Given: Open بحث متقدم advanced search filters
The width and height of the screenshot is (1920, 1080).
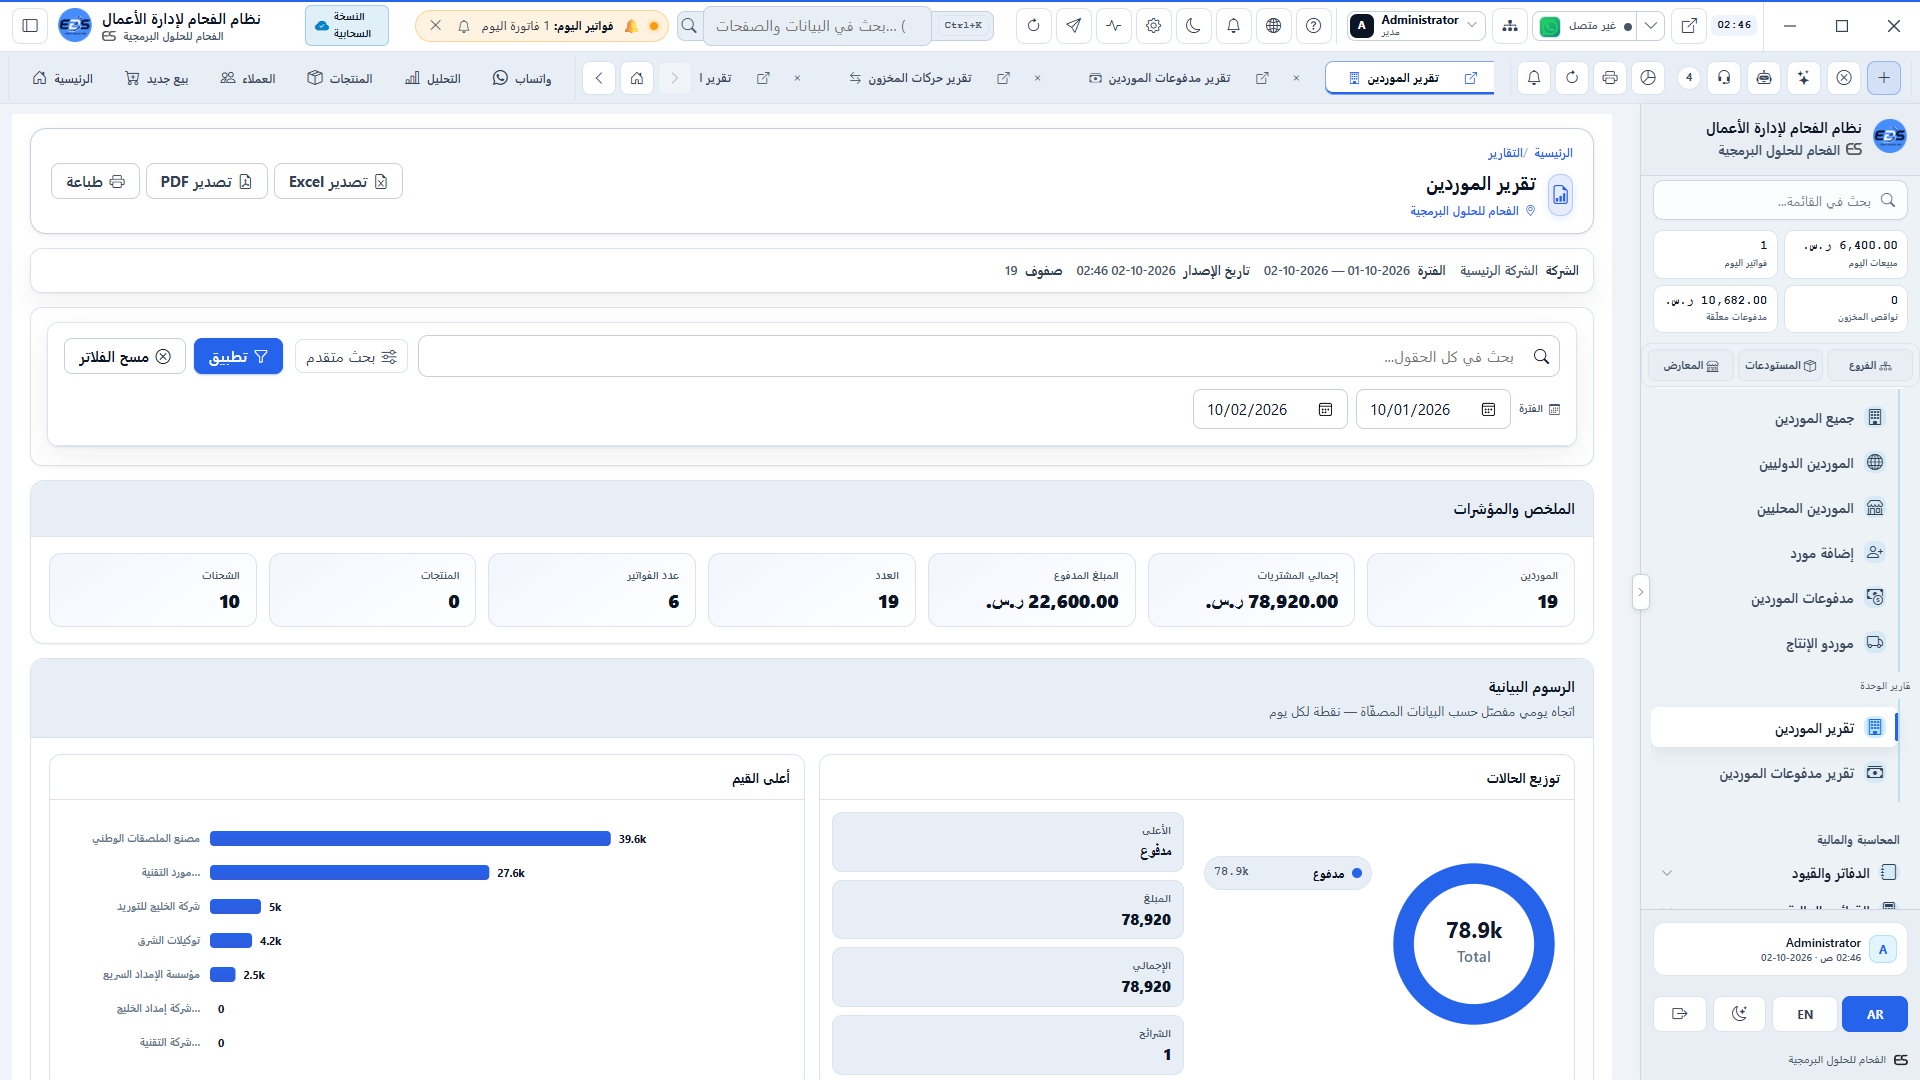Looking at the screenshot, I should coord(351,357).
